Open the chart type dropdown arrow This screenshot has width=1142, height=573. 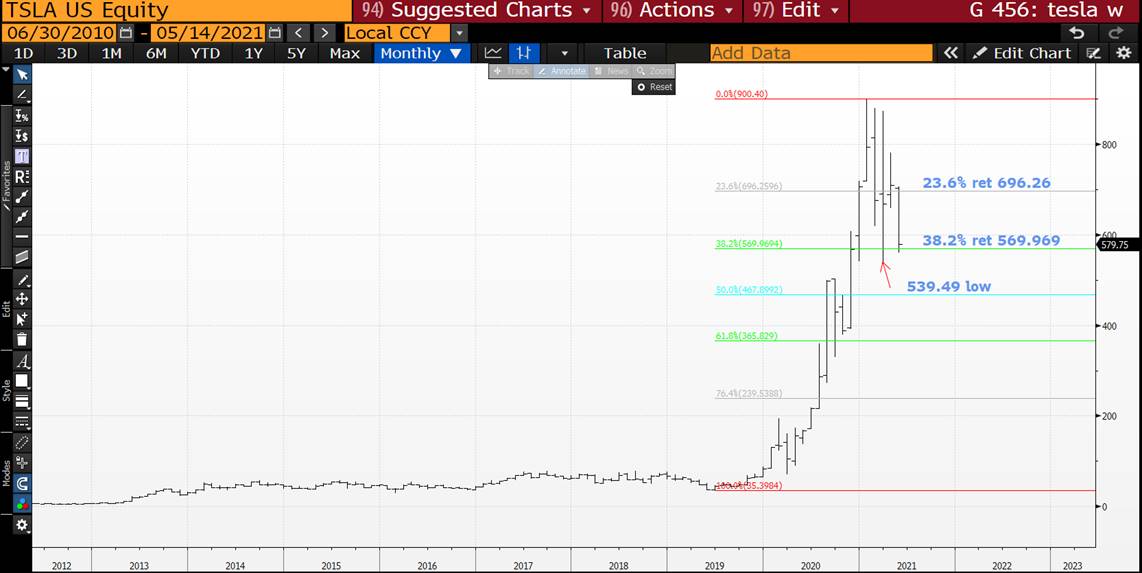tap(564, 54)
